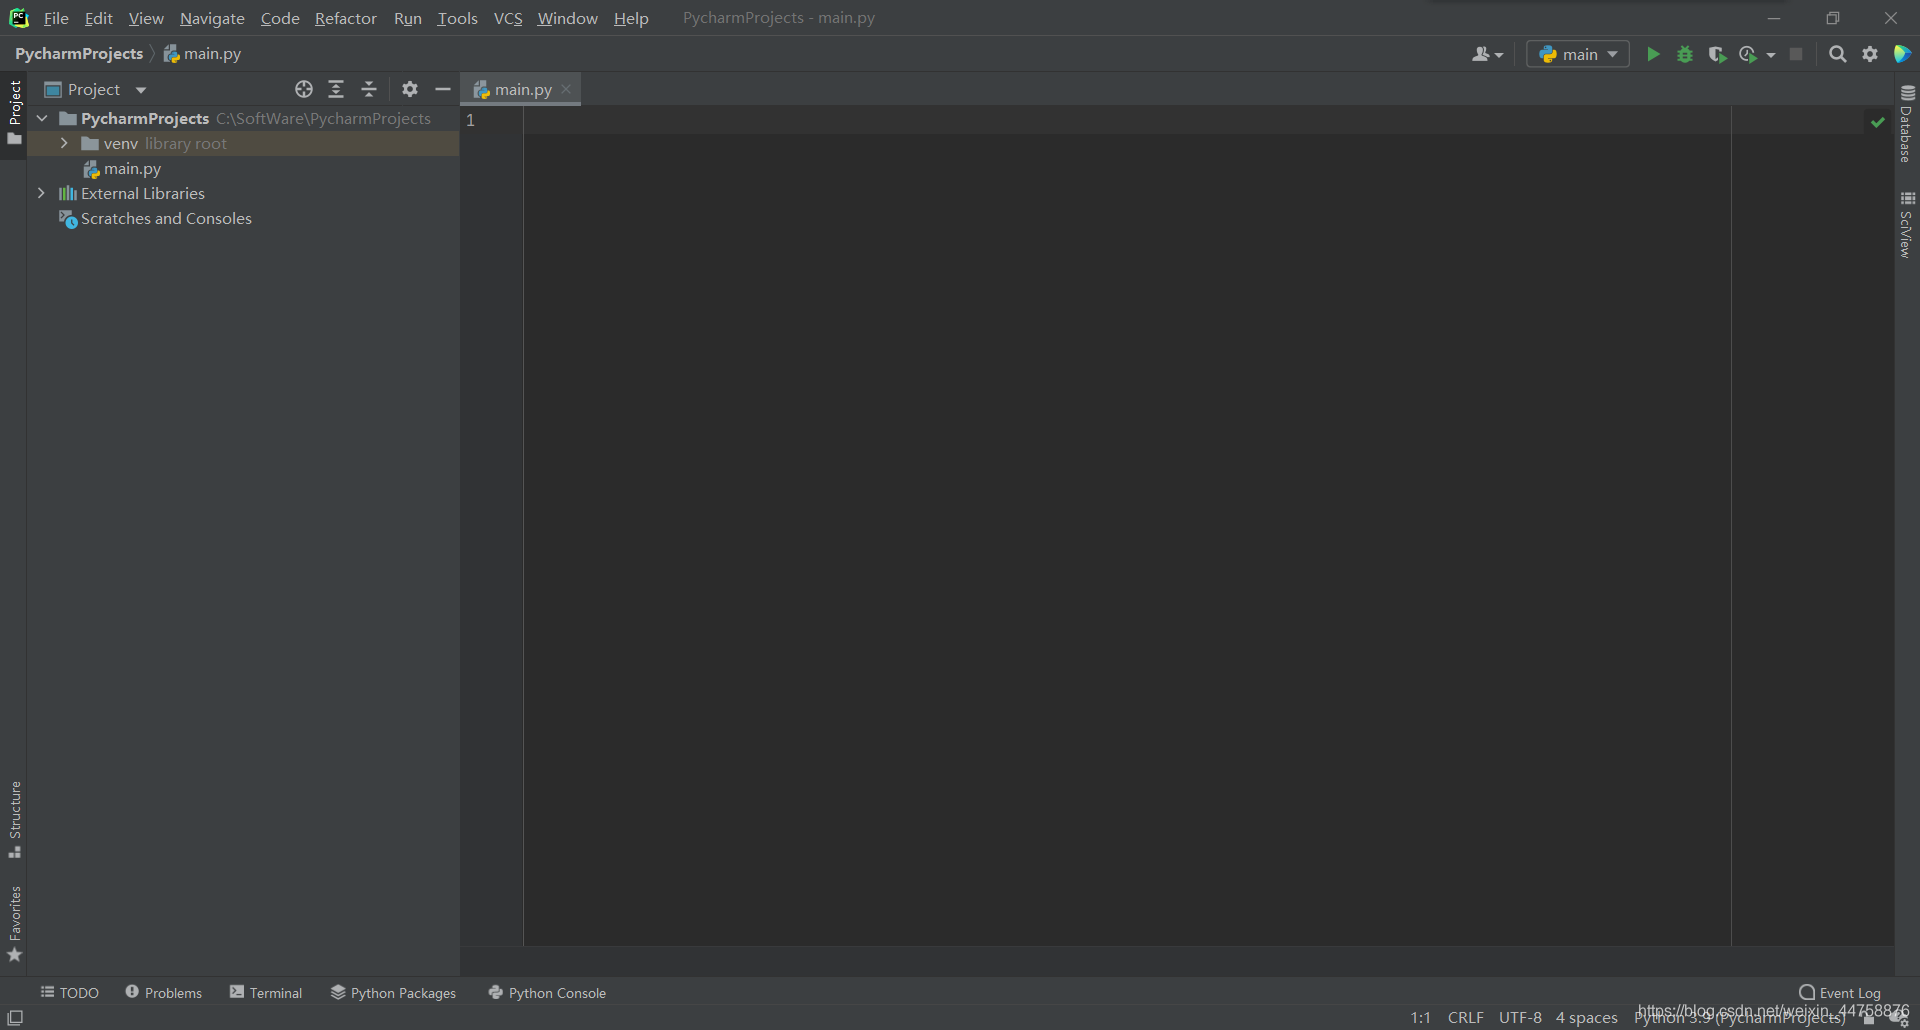This screenshot has width=1920, height=1030.
Task: Expand the External Libraries node
Action: pos(41,193)
